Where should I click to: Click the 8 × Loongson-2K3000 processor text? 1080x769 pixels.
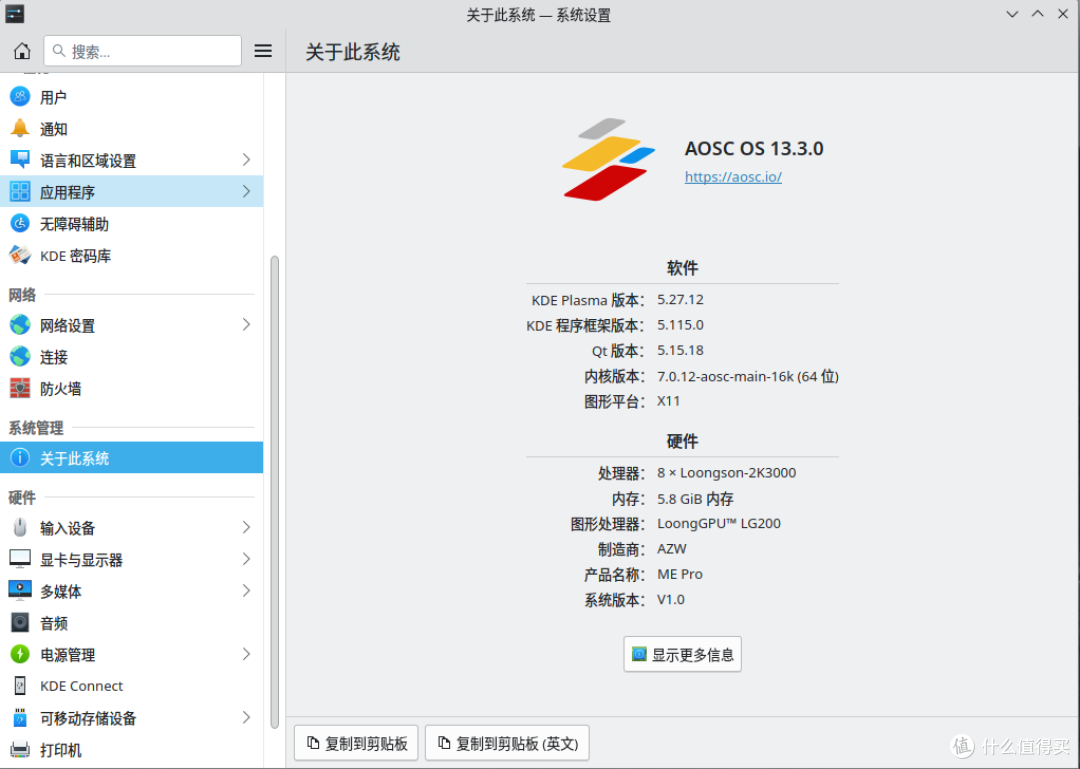[x=727, y=473]
